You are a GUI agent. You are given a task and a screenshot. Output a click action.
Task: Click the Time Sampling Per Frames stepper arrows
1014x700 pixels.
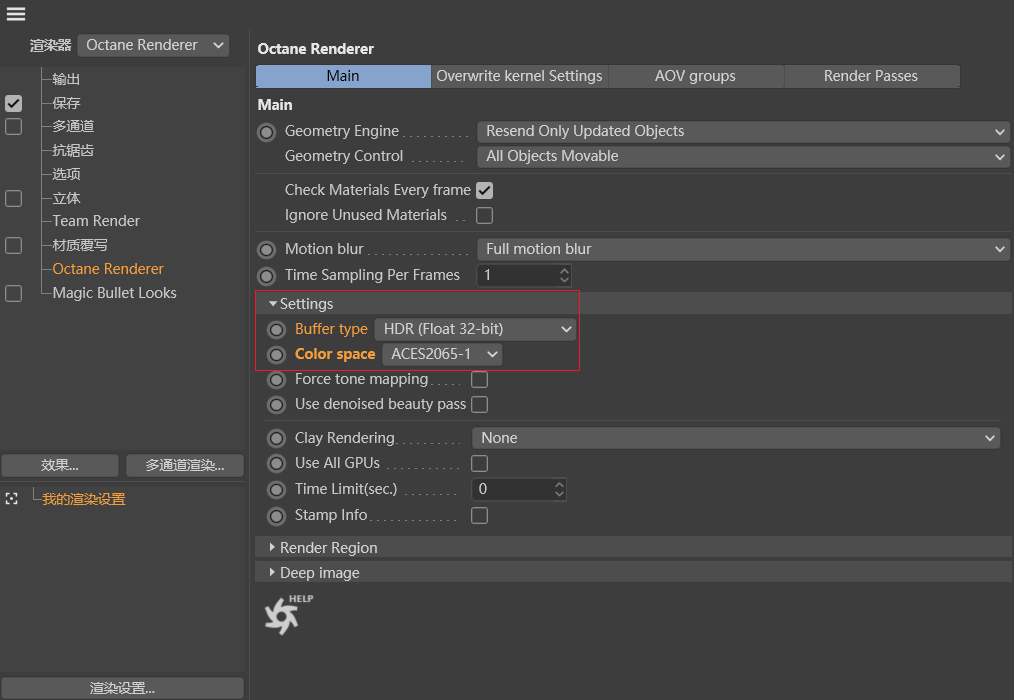click(x=565, y=276)
